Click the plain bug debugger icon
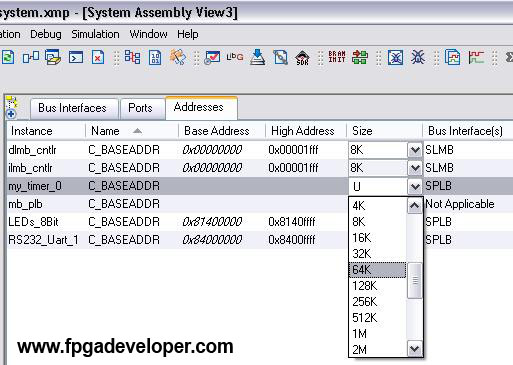The image size is (513, 365). coord(417,57)
